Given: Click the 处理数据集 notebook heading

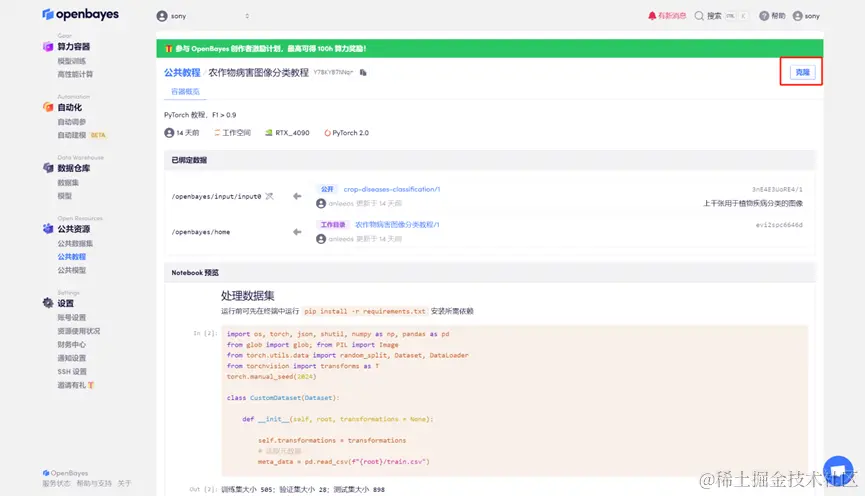Looking at the screenshot, I should click(x=248, y=295).
